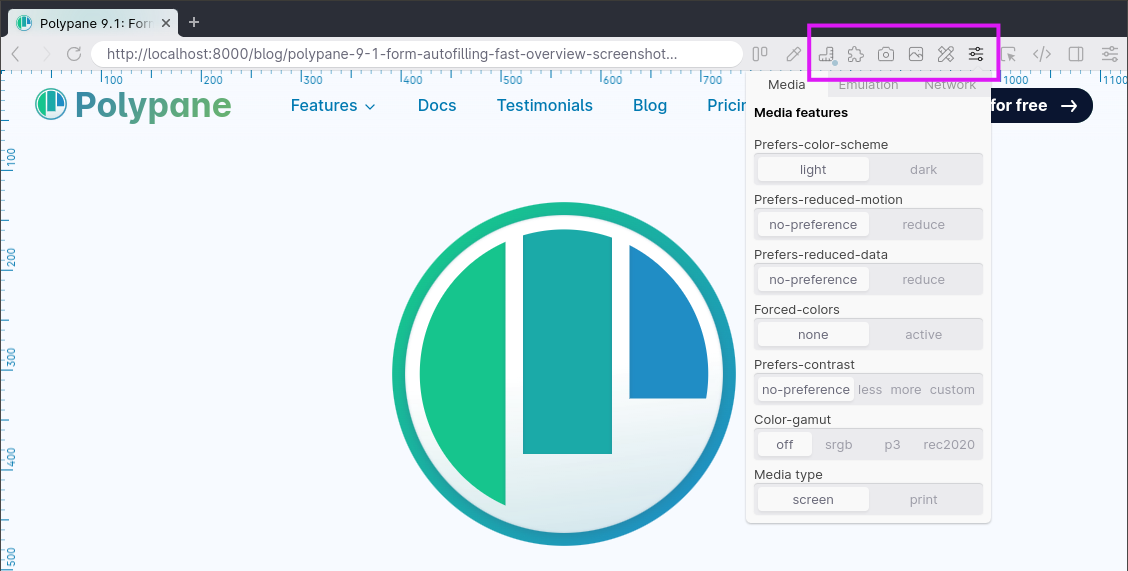Click the camera screenshot icon
This screenshot has width=1128, height=571.
pyautogui.click(x=886, y=54)
